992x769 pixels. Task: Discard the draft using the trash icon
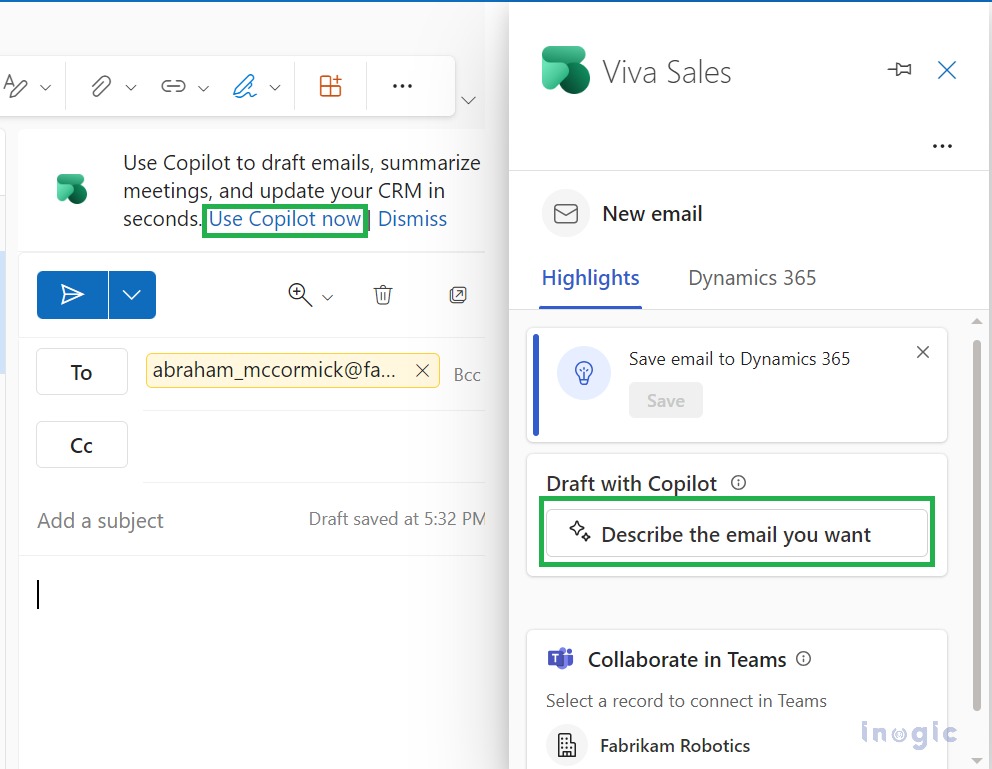tap(382, 294)
